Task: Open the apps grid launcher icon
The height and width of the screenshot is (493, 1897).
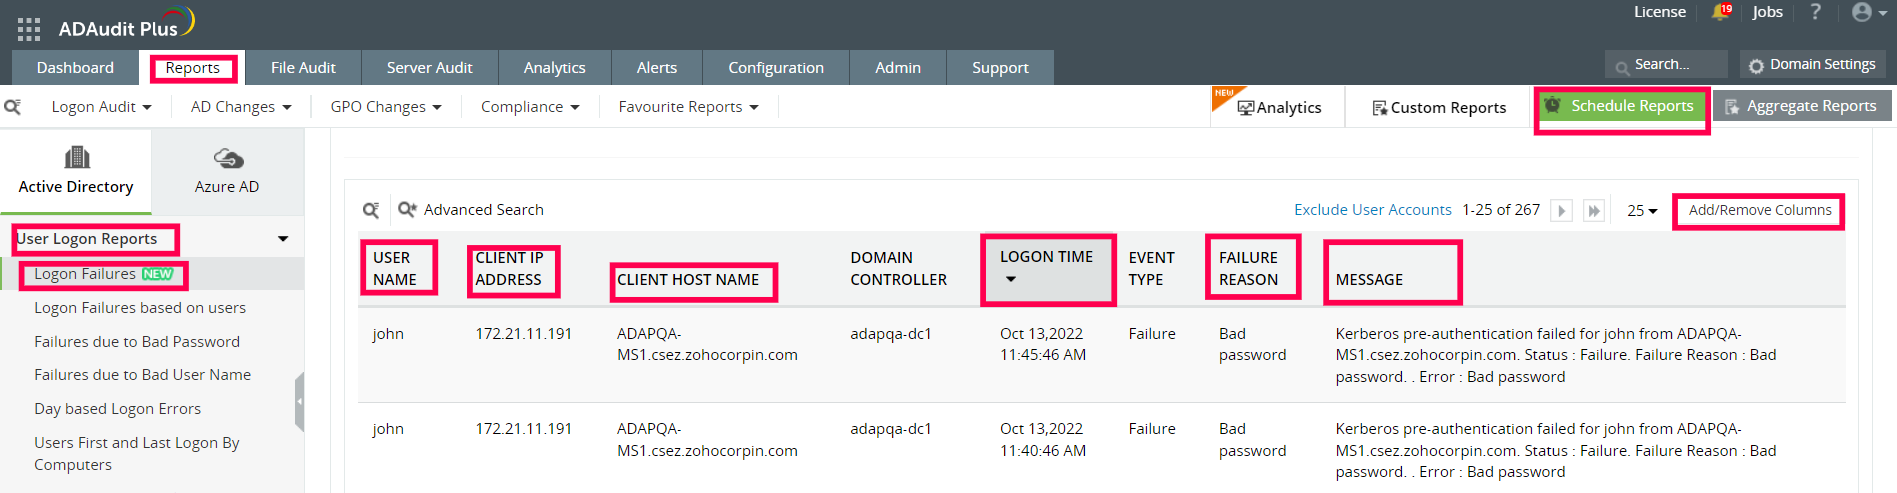Action: tap(29, 29)
